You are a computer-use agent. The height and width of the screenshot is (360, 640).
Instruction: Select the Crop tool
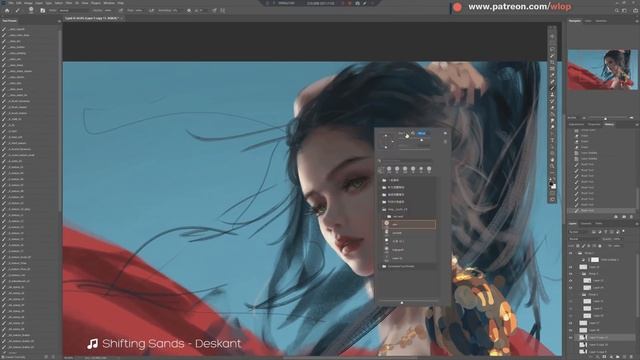(552, 62)
